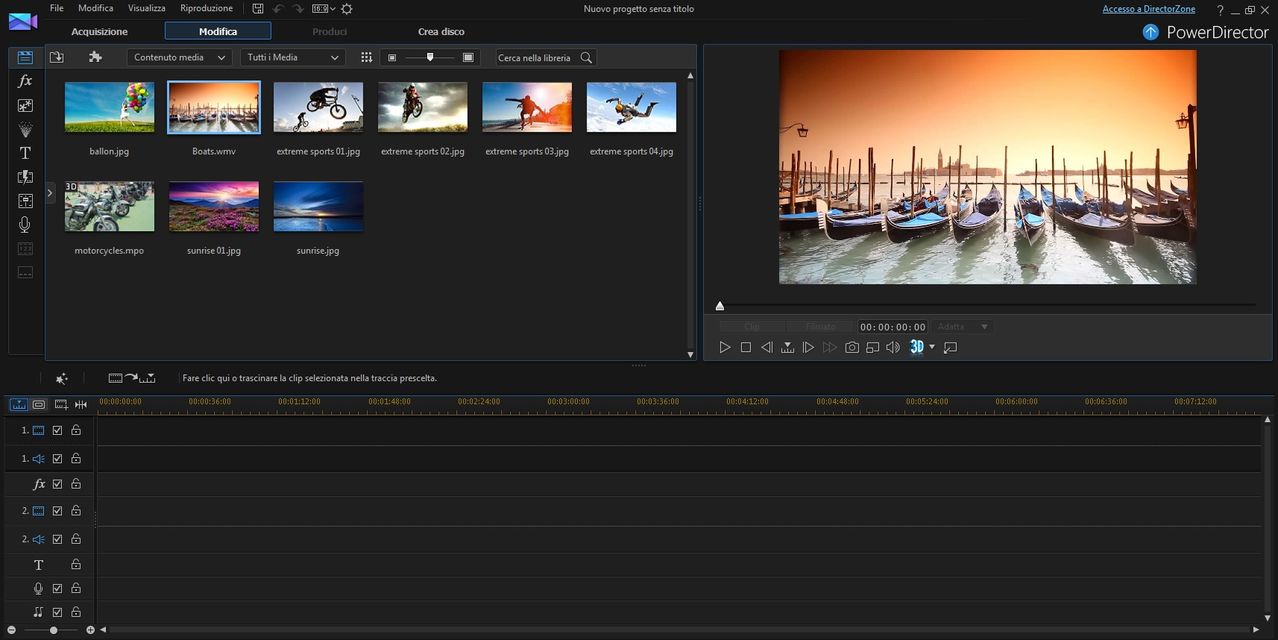This screenshot has width=1278, height=640.
Task: Click the insert clip to track icon
Action: tap(132, 378)
